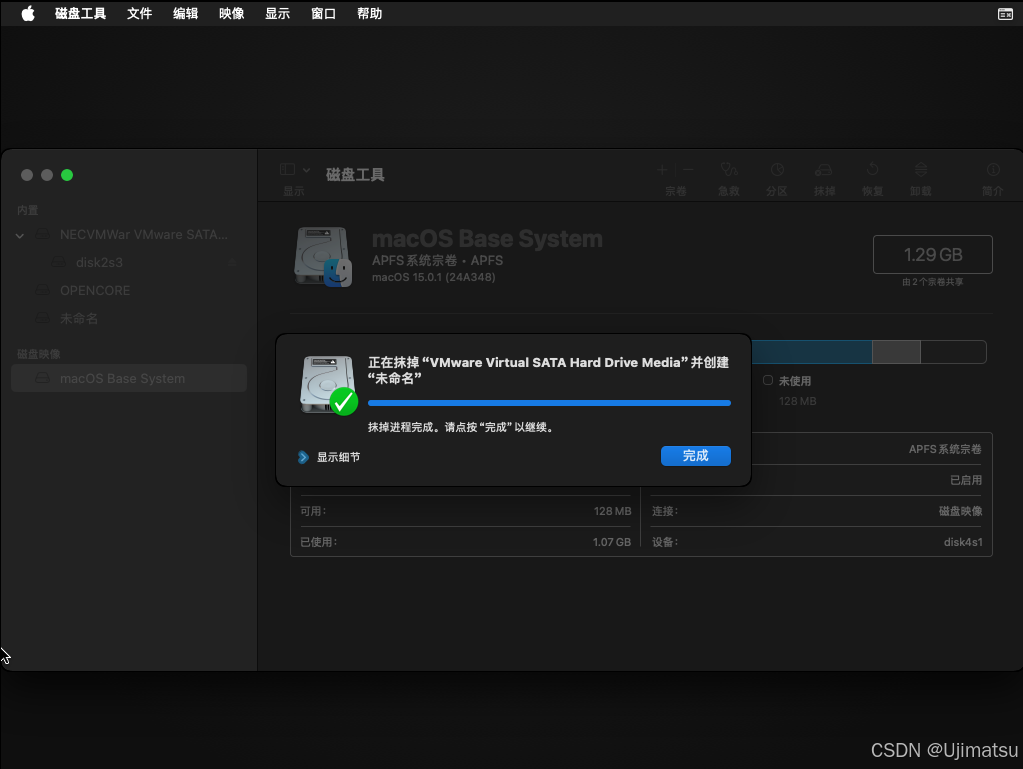
Task: Click the green zoom window button
Action: coord(67,175)
